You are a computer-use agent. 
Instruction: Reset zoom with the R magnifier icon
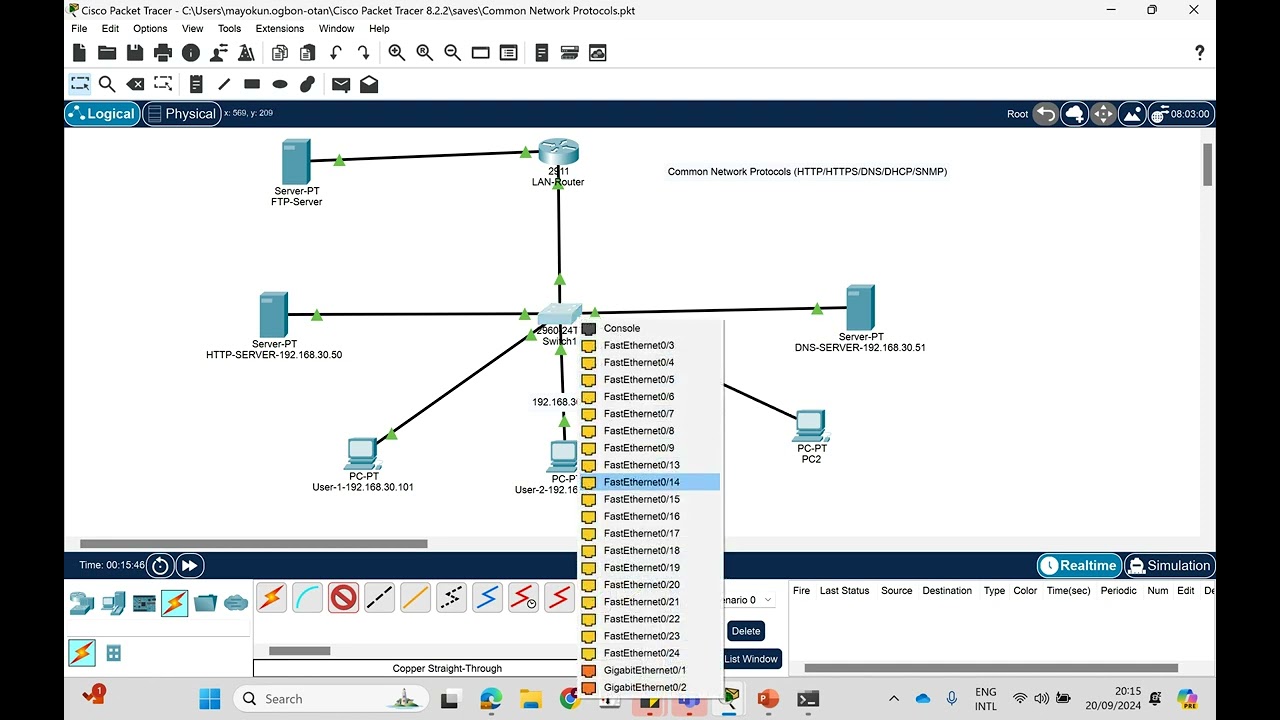pos(425,53)
